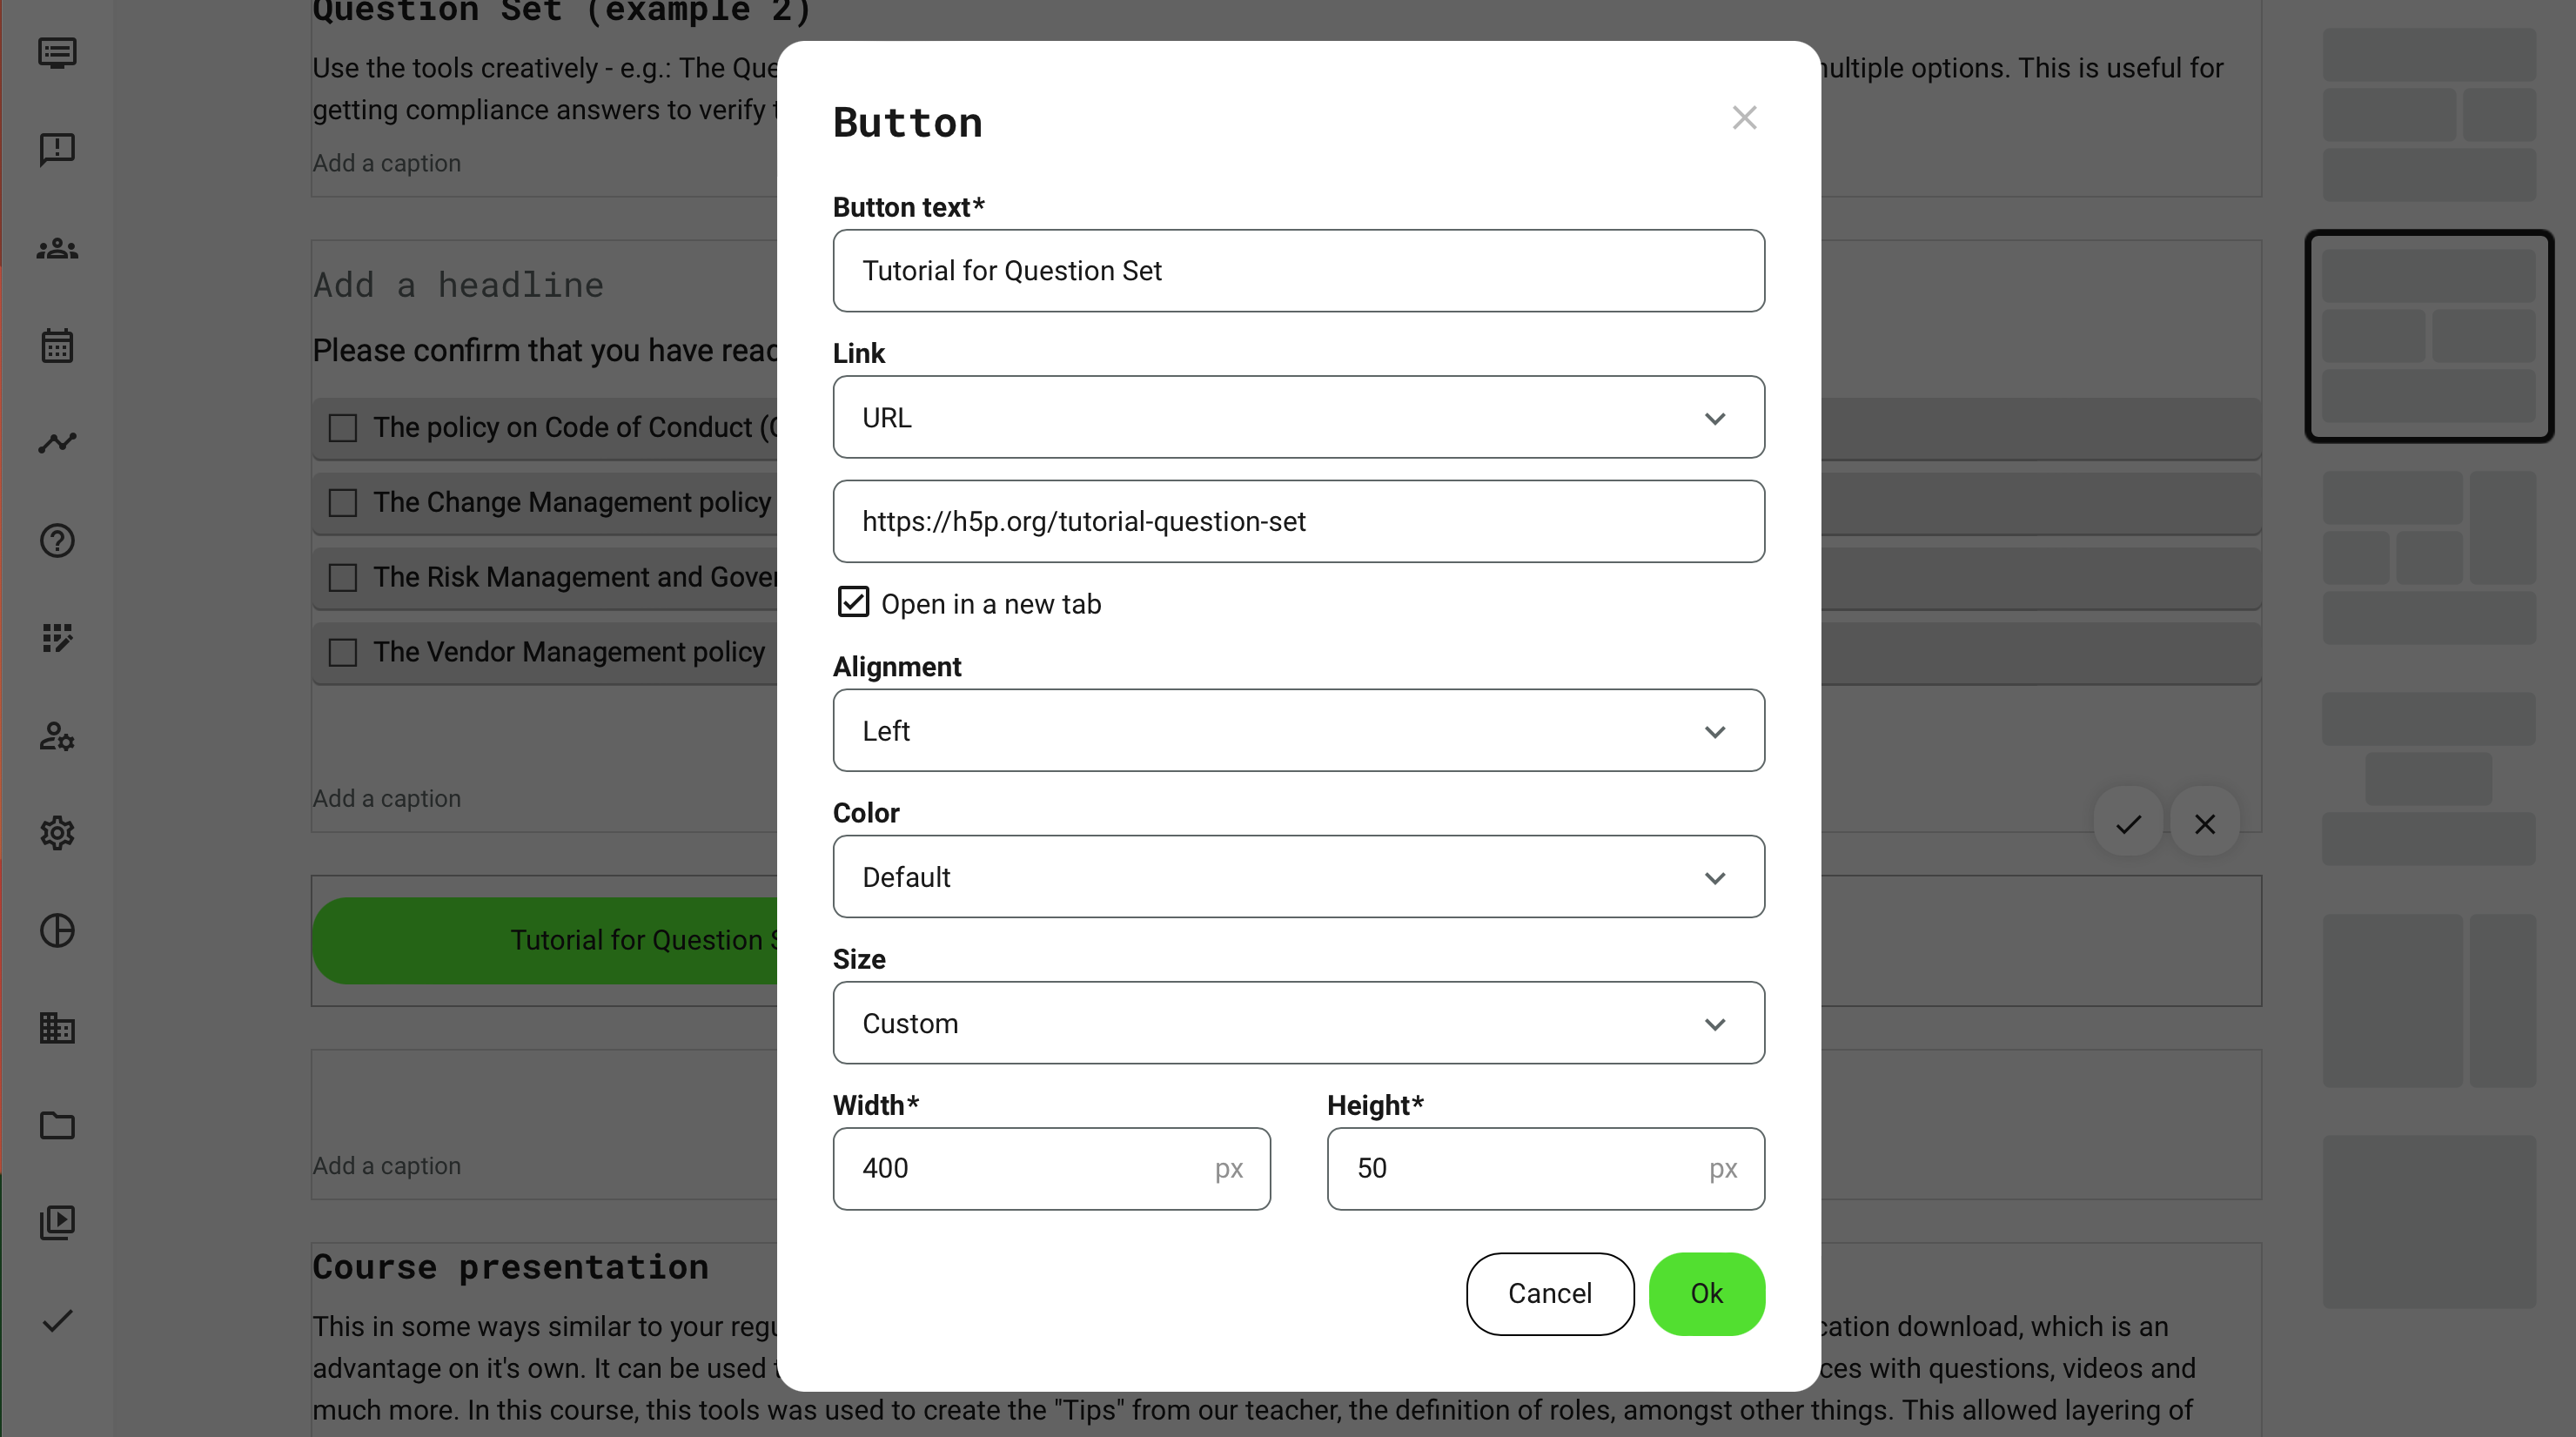
Task: Click the calendar icon in the sidebar
Action: (x=57, y=346)
